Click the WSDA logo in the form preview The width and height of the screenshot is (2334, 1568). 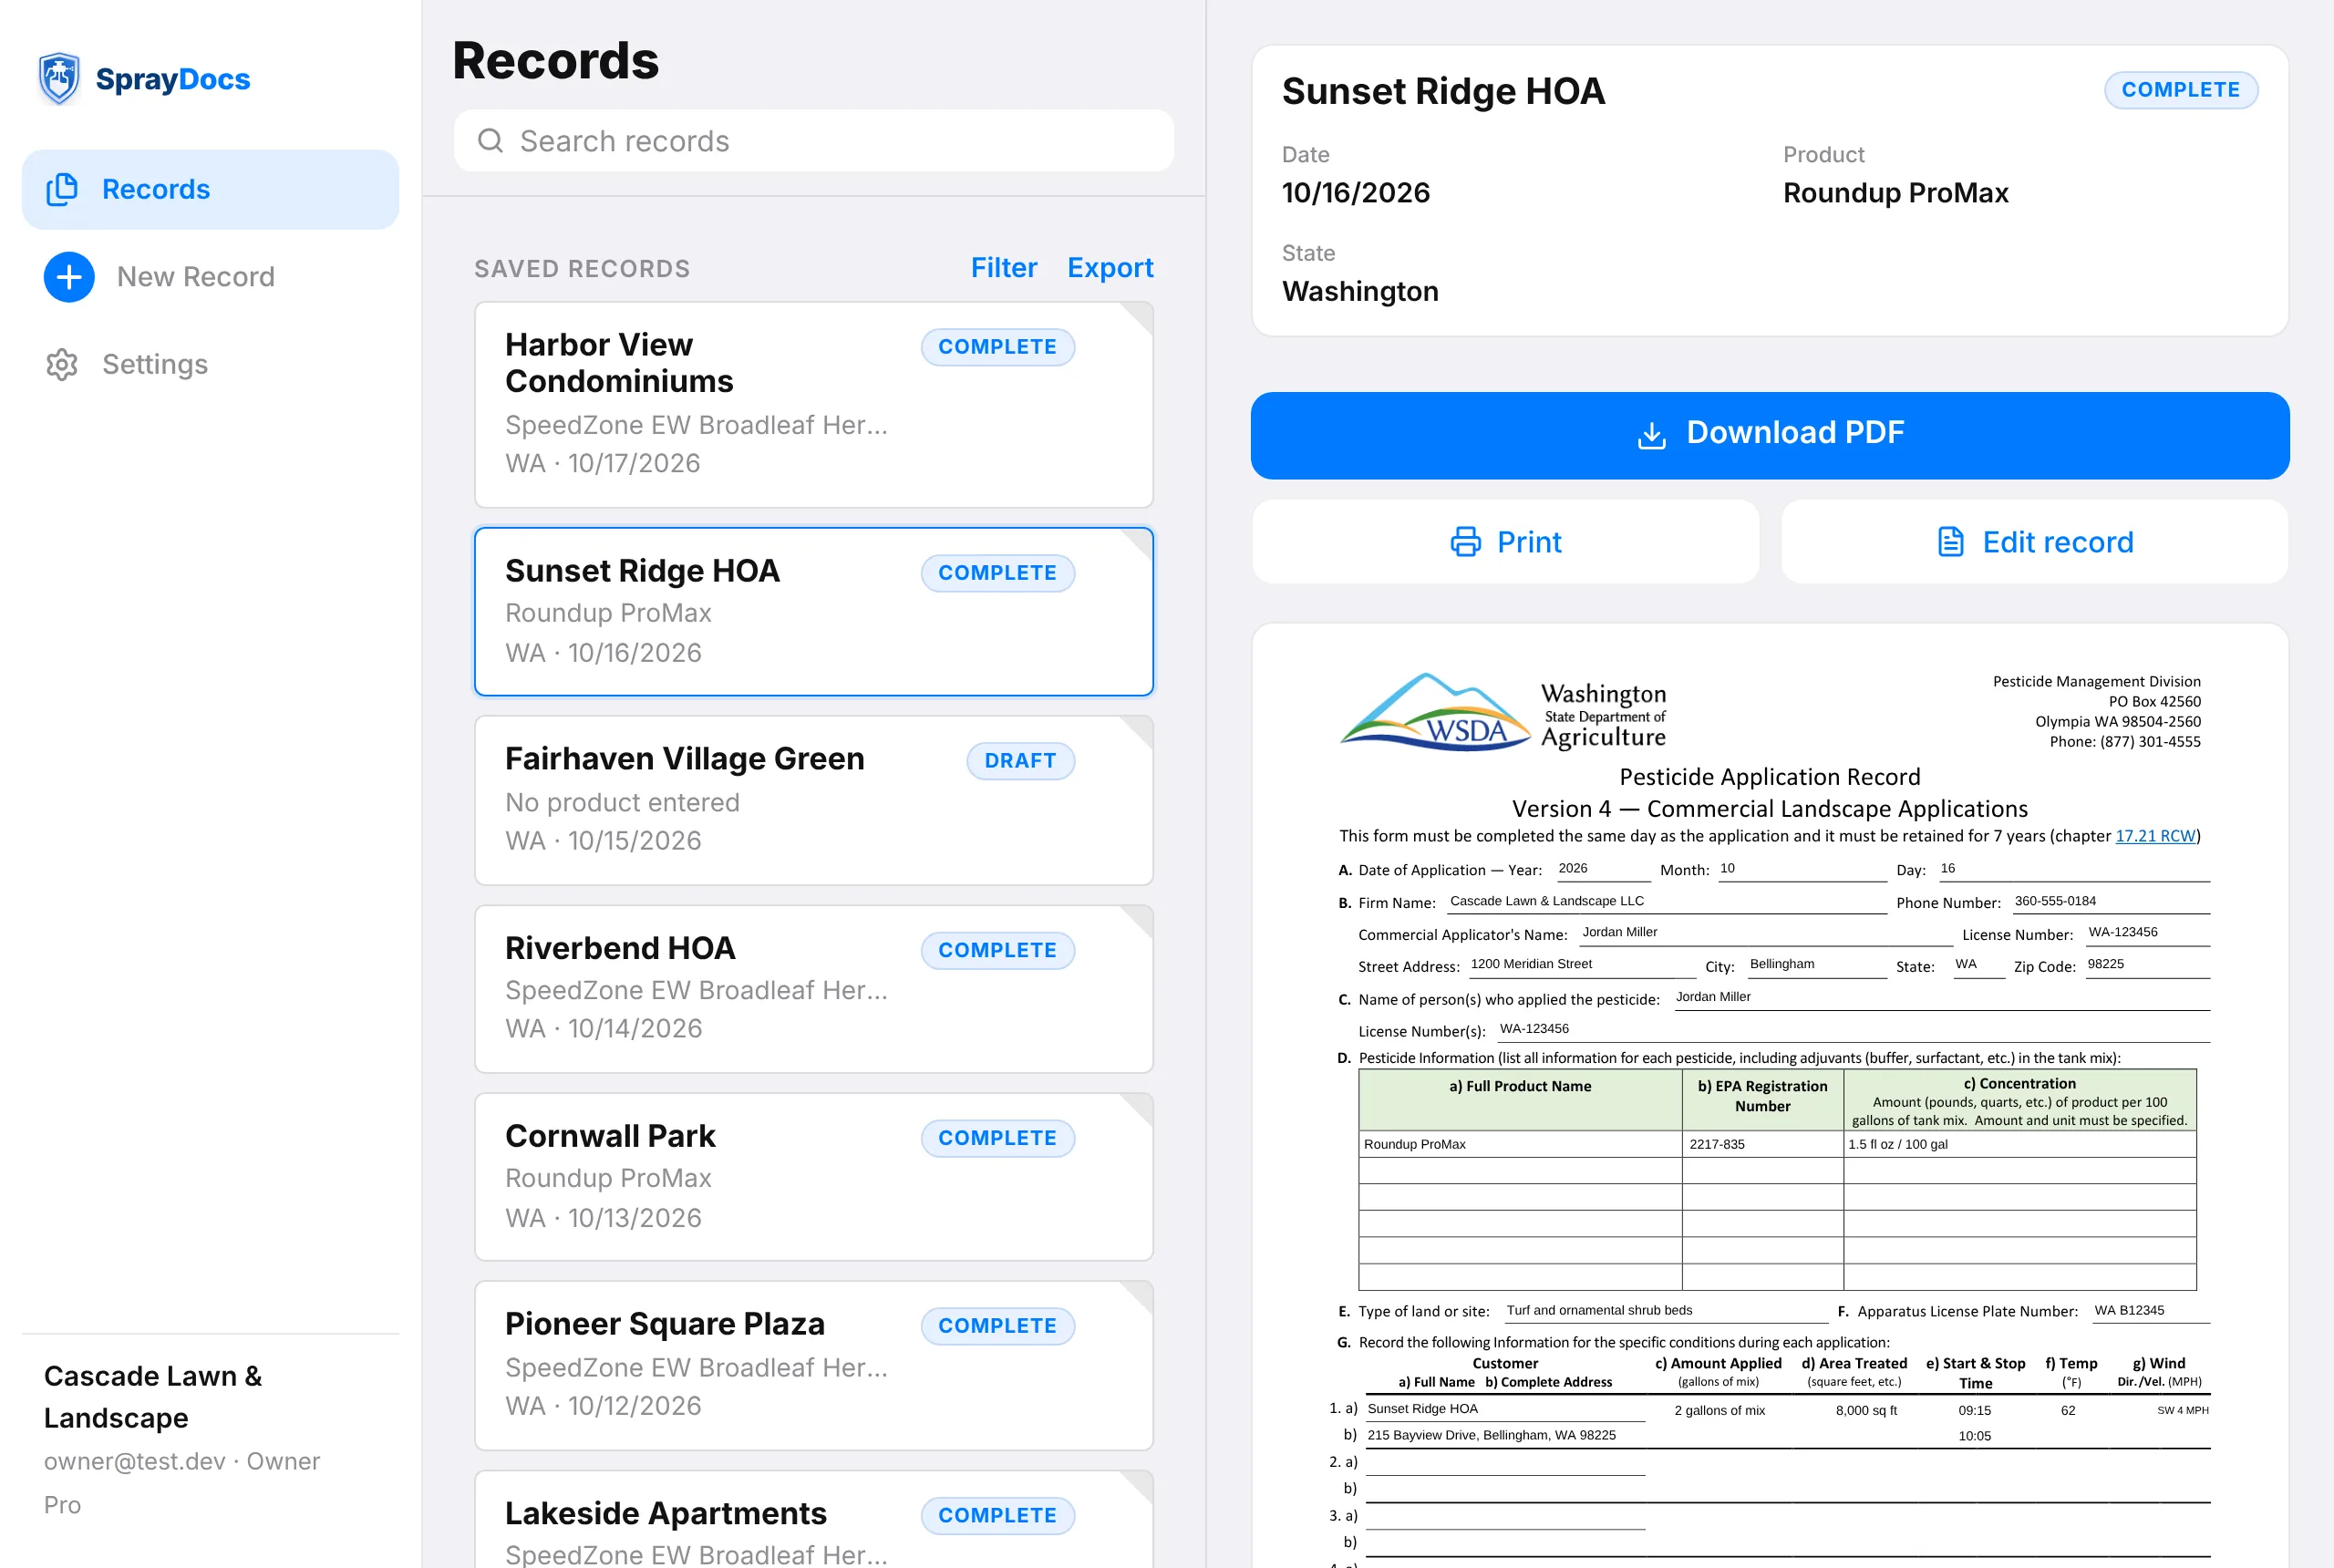point(1504,712)
